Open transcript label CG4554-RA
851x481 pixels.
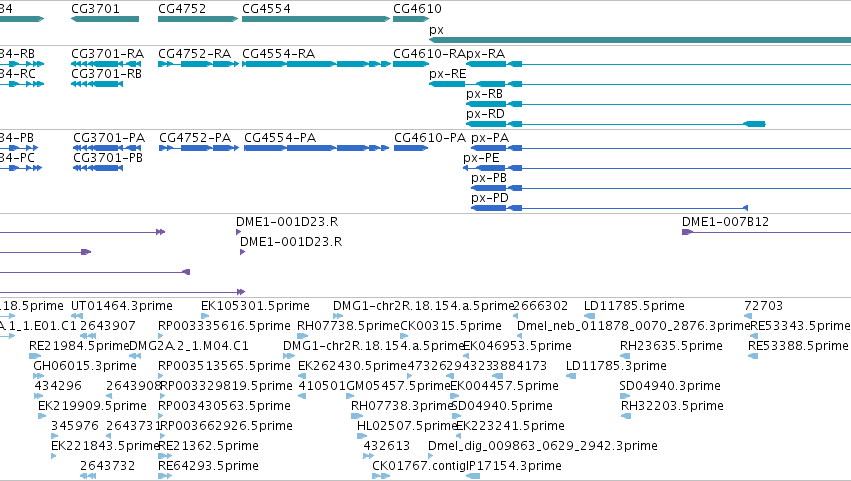pos(278,54)
